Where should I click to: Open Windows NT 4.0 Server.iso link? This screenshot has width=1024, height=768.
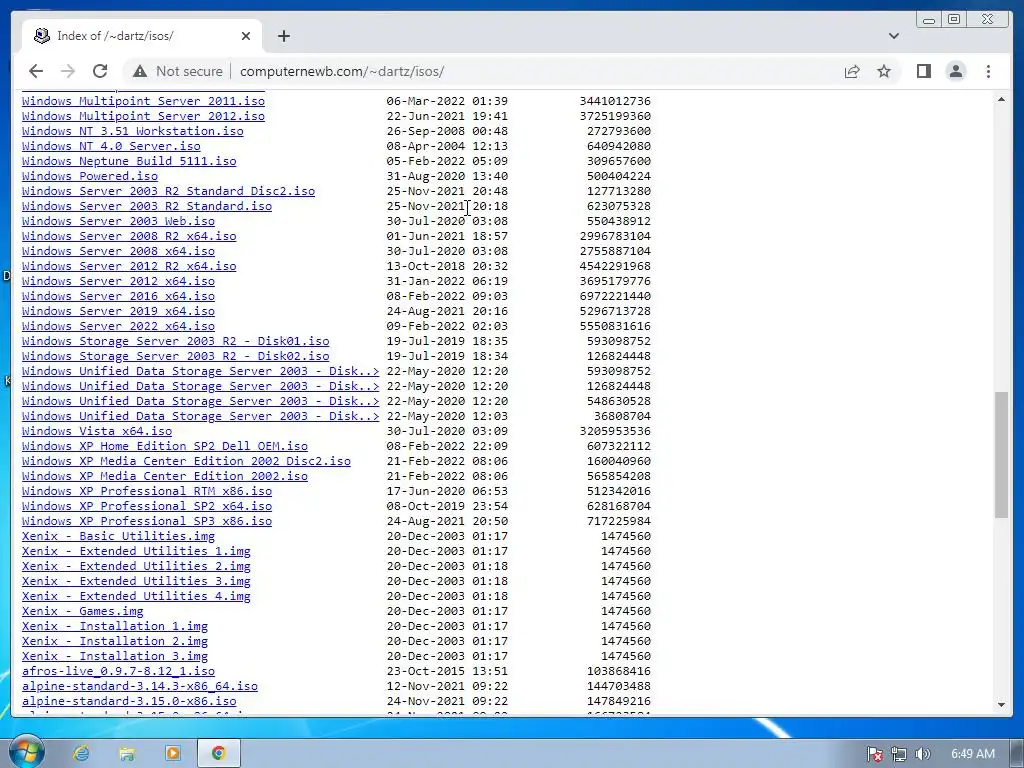tap(111, 146)
